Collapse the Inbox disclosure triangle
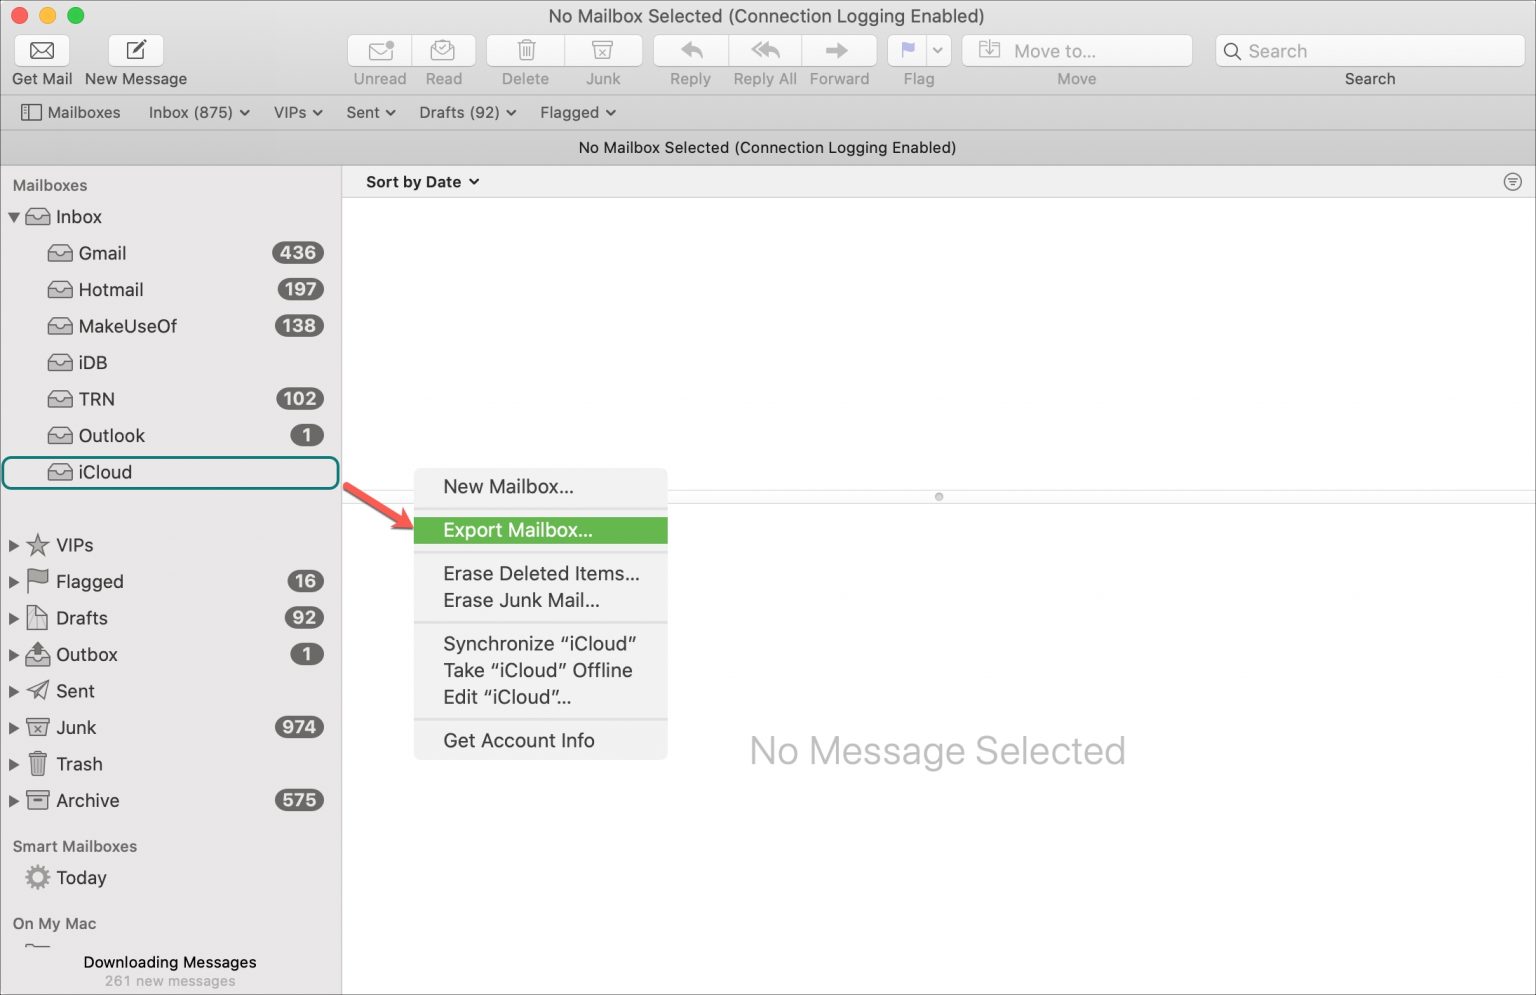This screenshot has height=995, width=1536. (x=14, y=217)
